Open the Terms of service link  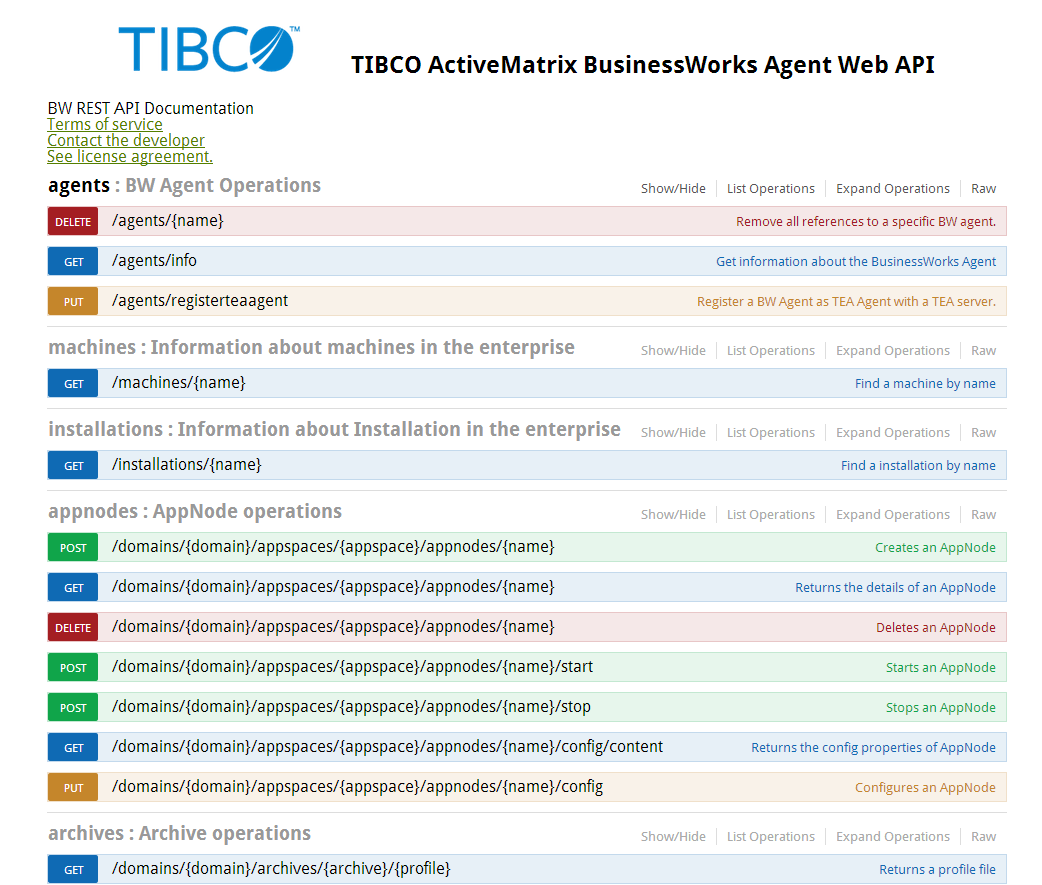(104, 124)
